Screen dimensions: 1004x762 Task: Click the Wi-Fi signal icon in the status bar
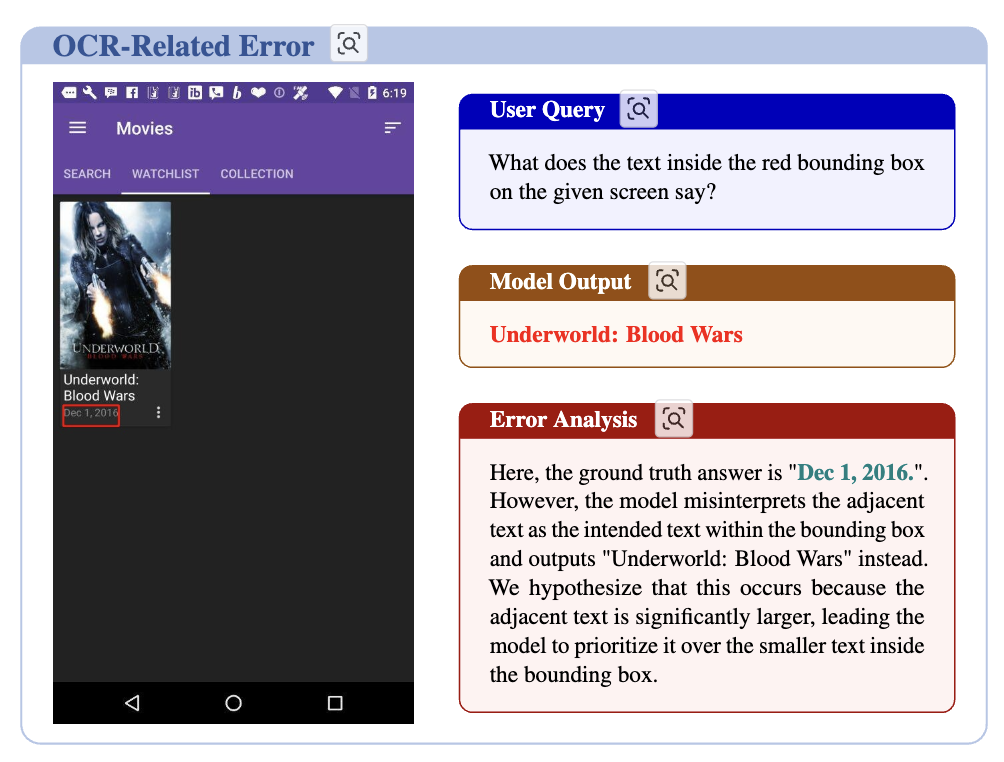tap(335, 93)
